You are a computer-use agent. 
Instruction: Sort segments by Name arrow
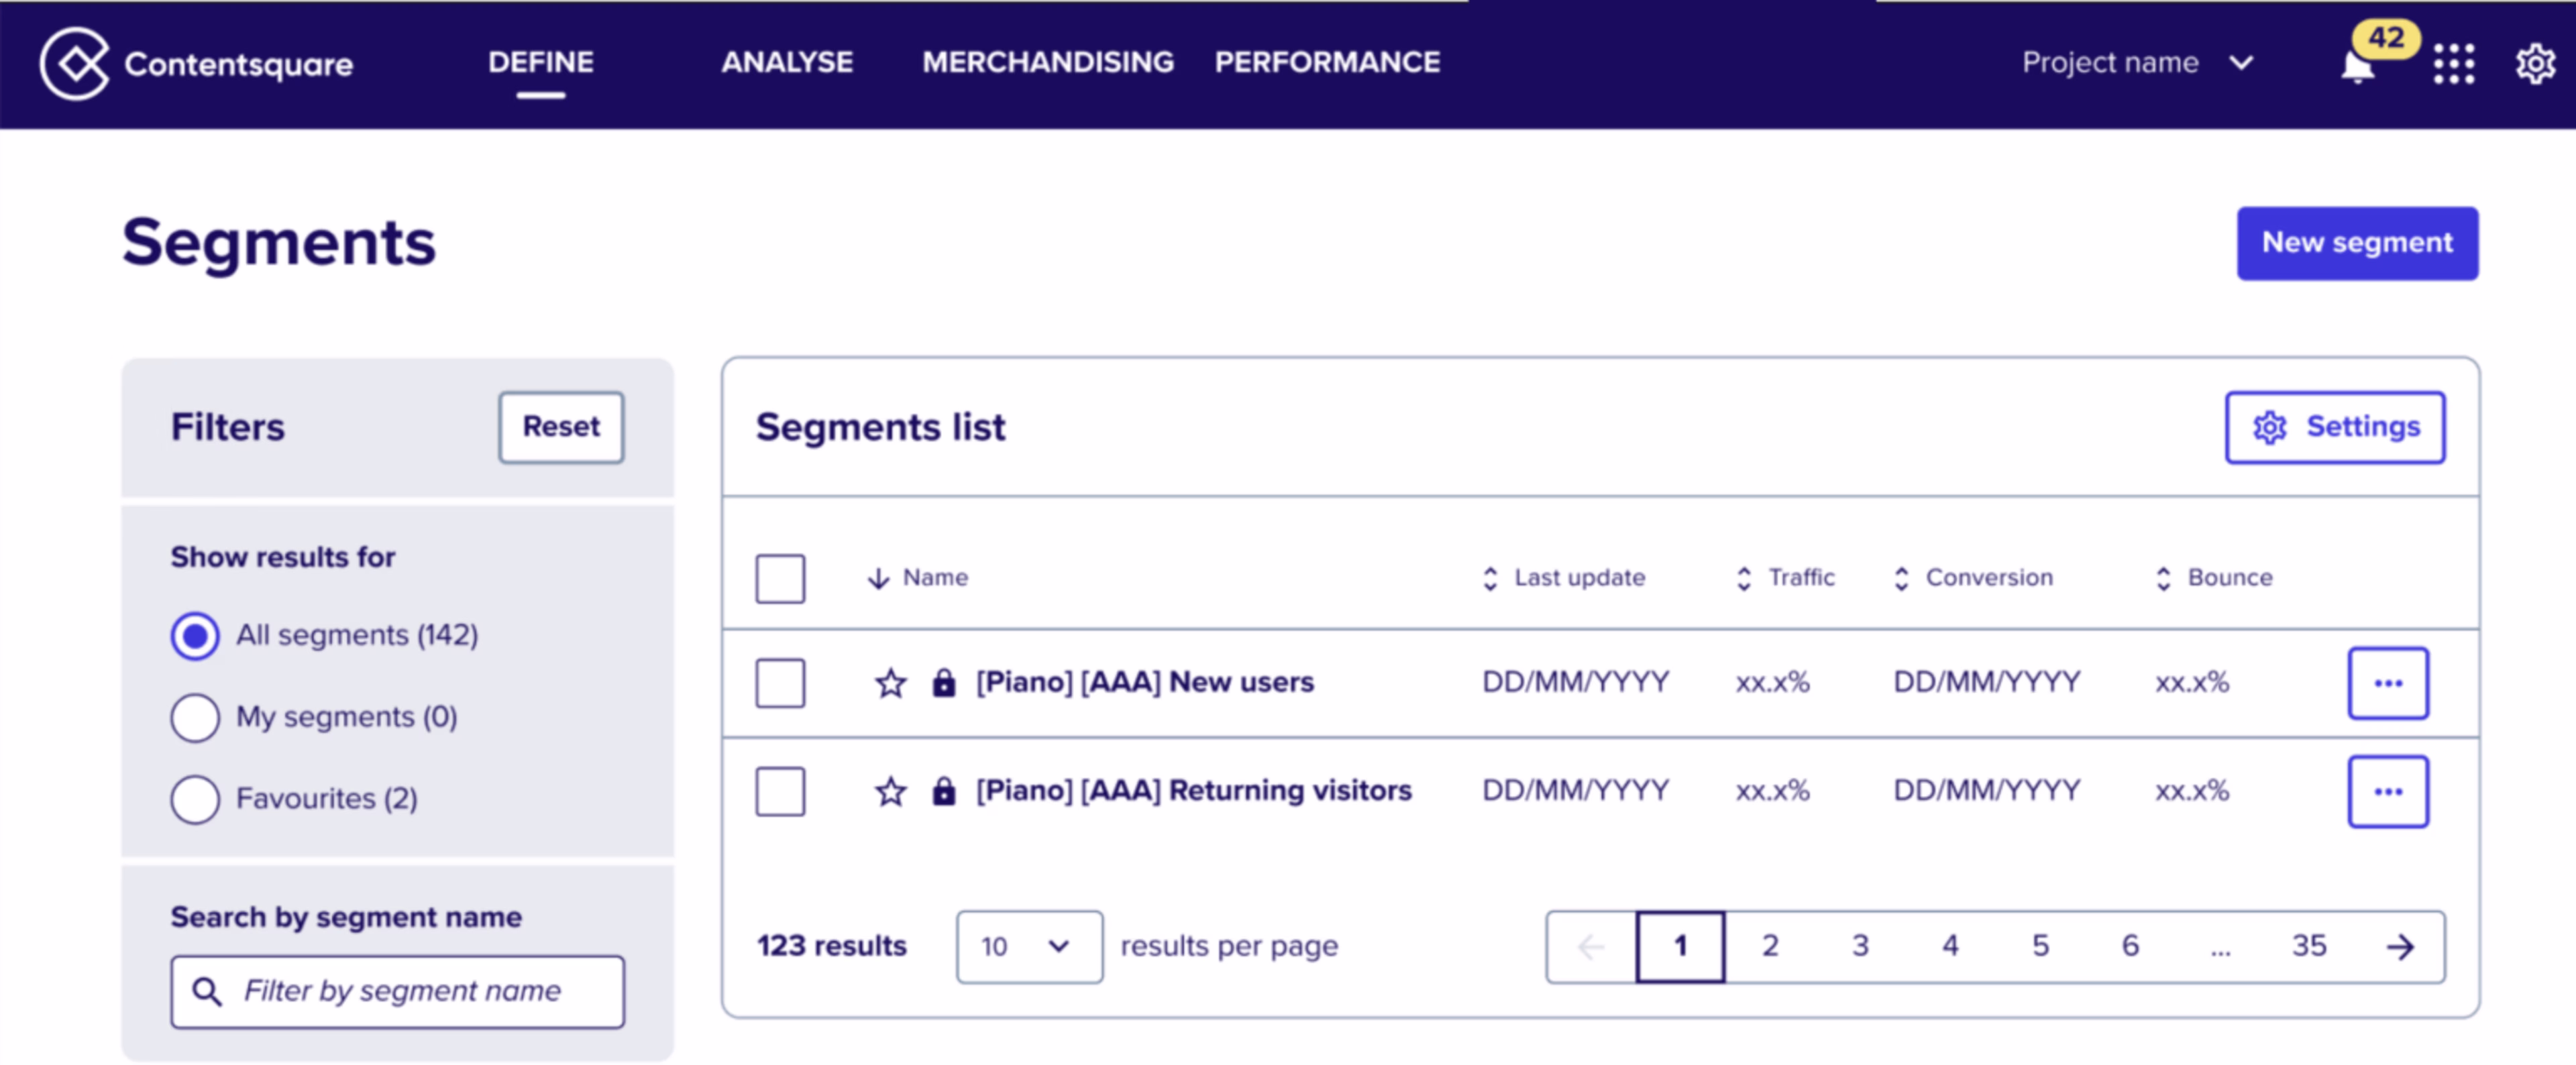(878, 579)
